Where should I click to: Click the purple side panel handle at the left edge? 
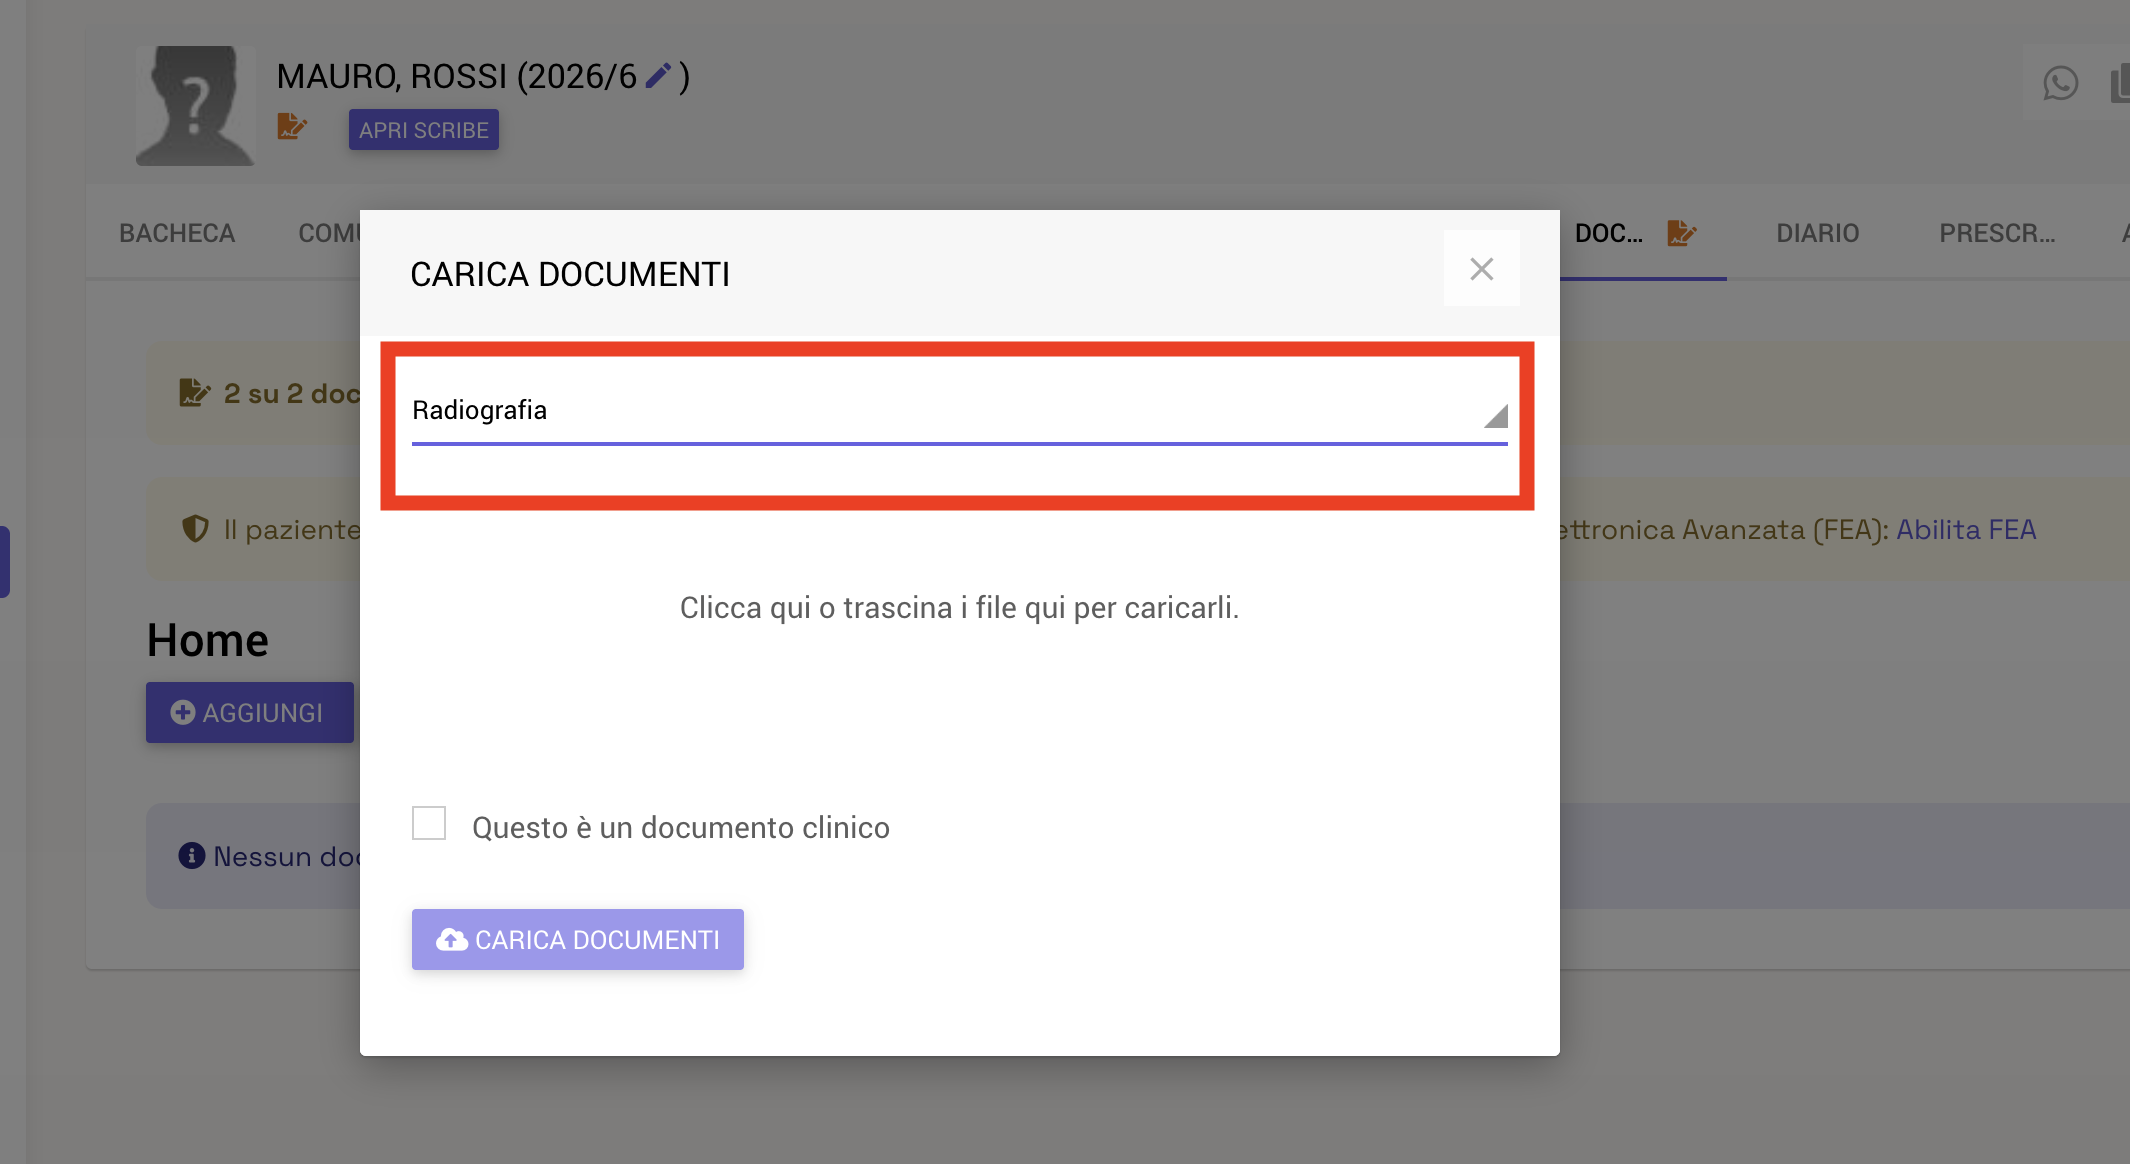click(x=5, y=562)
